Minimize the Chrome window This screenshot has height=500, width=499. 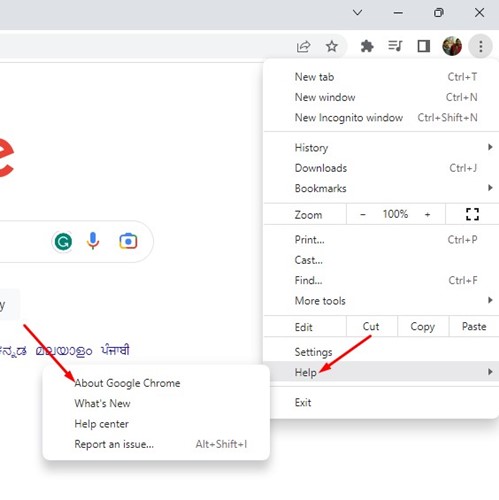(398, 13)
